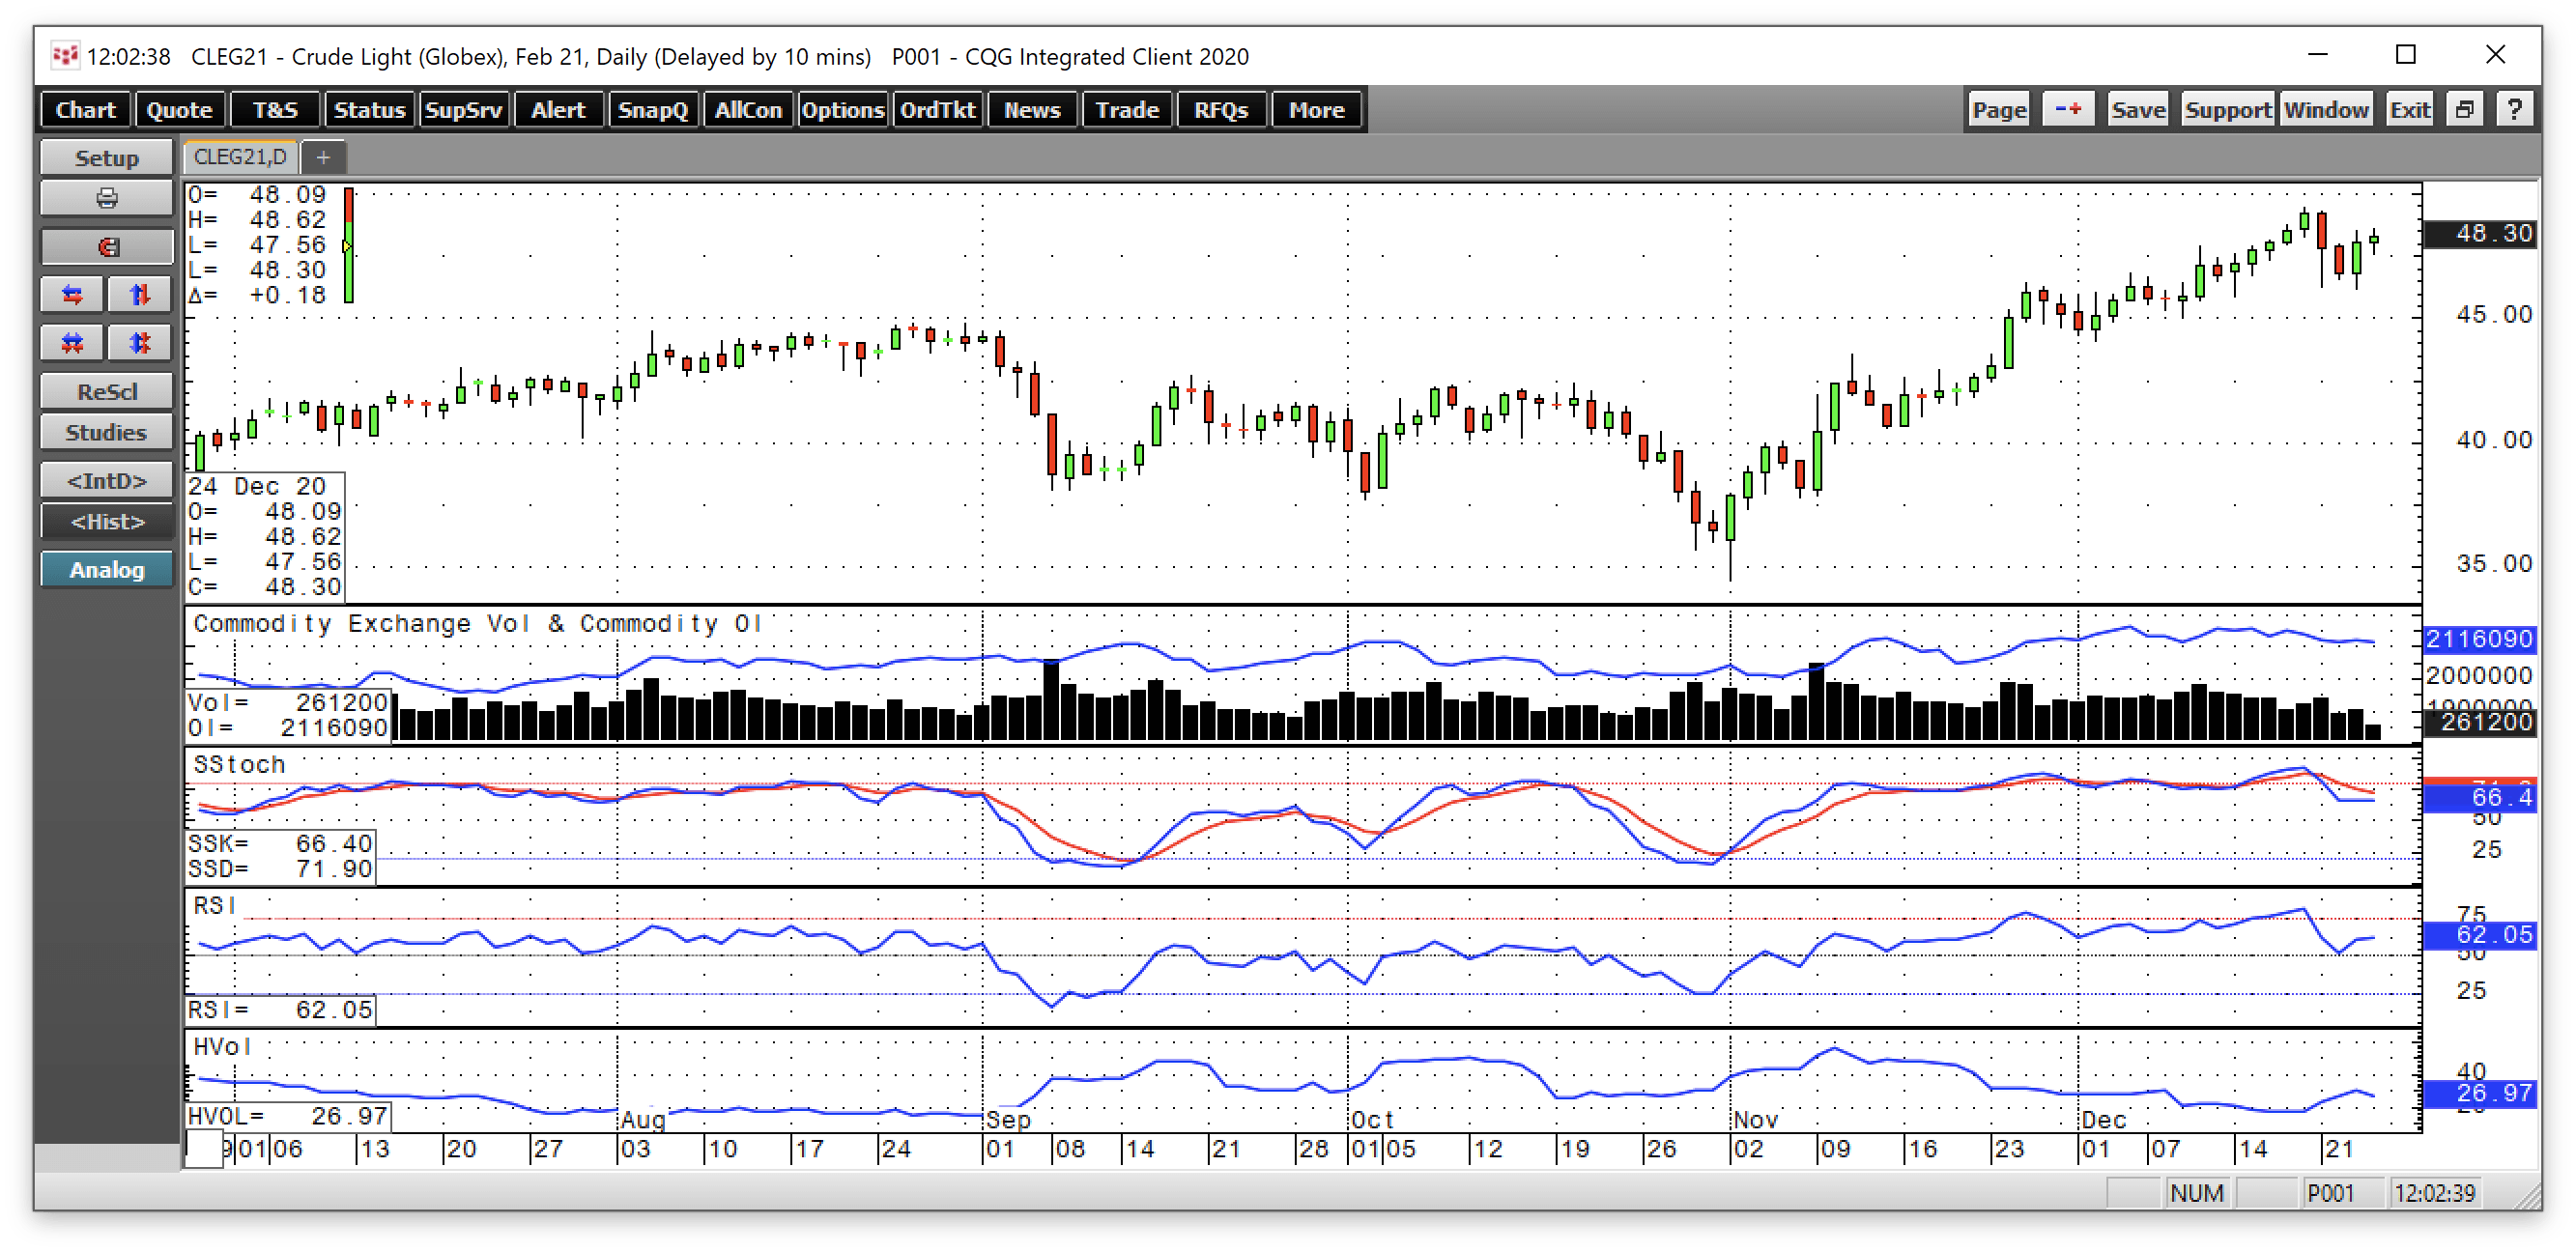Open the News toolbar item

1032,110
